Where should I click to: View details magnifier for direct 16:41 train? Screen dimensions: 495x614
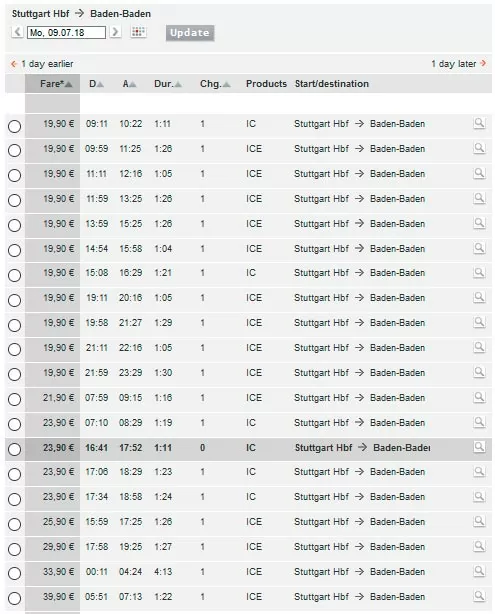pyautogui.click(x=479, y=447)
